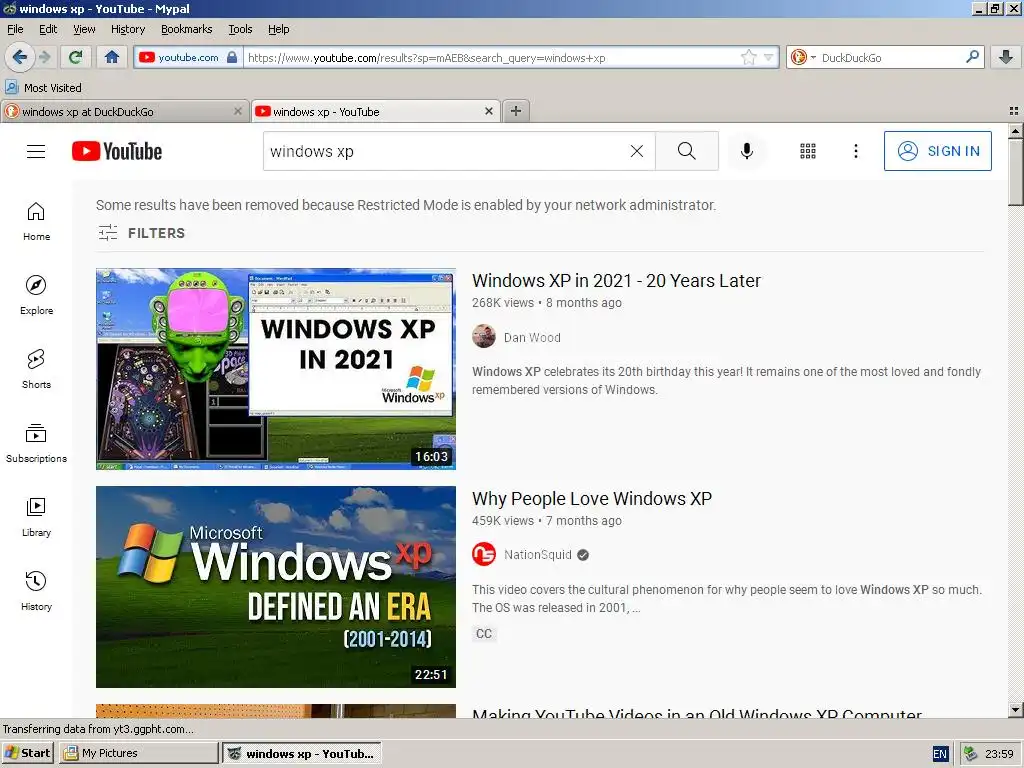Click the EN language indicator
This screenshot has width=1024, height=768.
coord(940,754)
